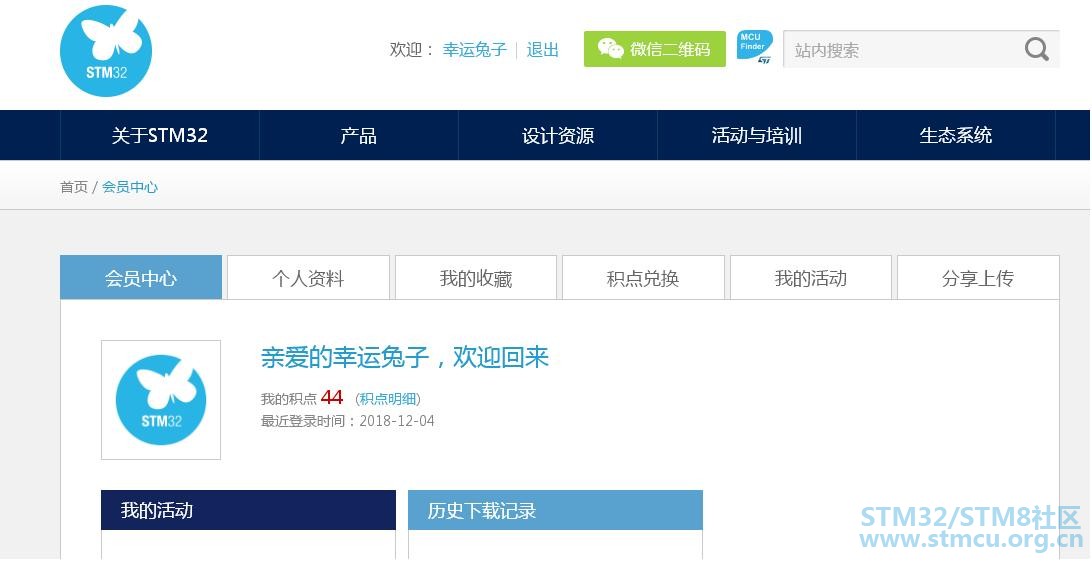1092x562 pixels.
Task: Open the 幸运兔子 username link
Action: click(475, 50)
